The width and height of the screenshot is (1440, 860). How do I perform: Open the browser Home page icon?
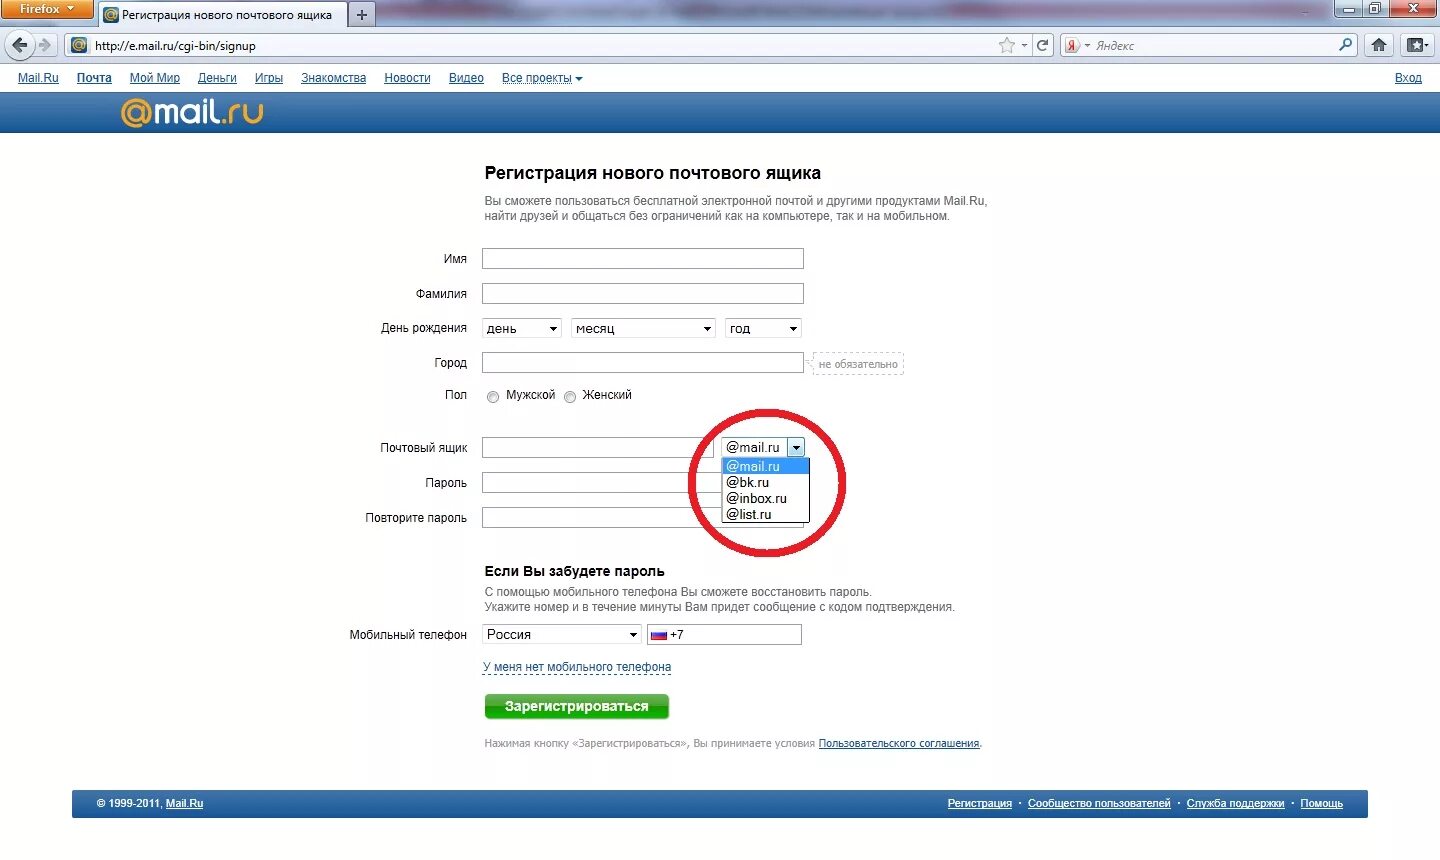[1379, 45]
